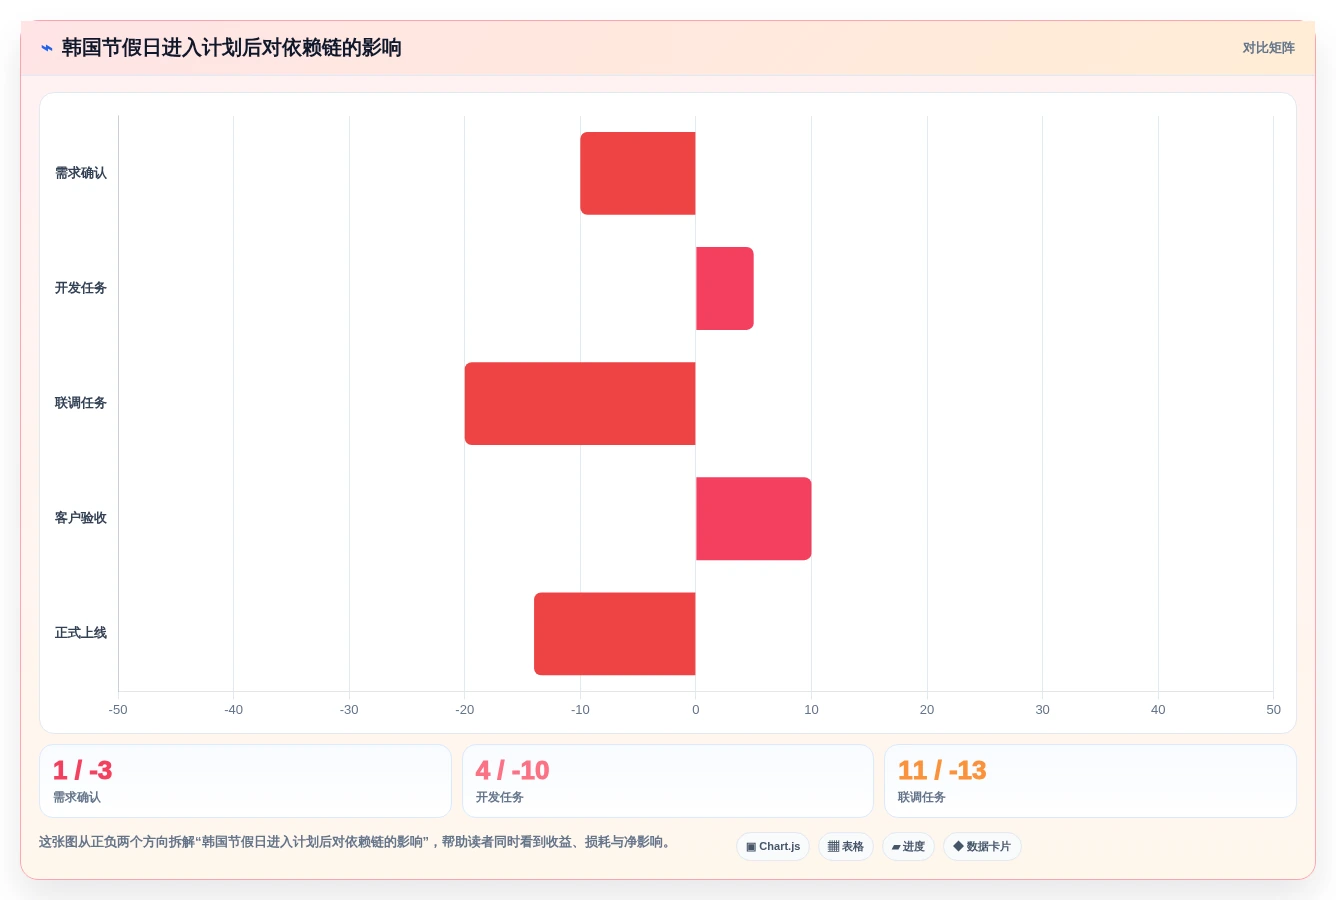Click the 需求确认 red bar

click(638, 173)
